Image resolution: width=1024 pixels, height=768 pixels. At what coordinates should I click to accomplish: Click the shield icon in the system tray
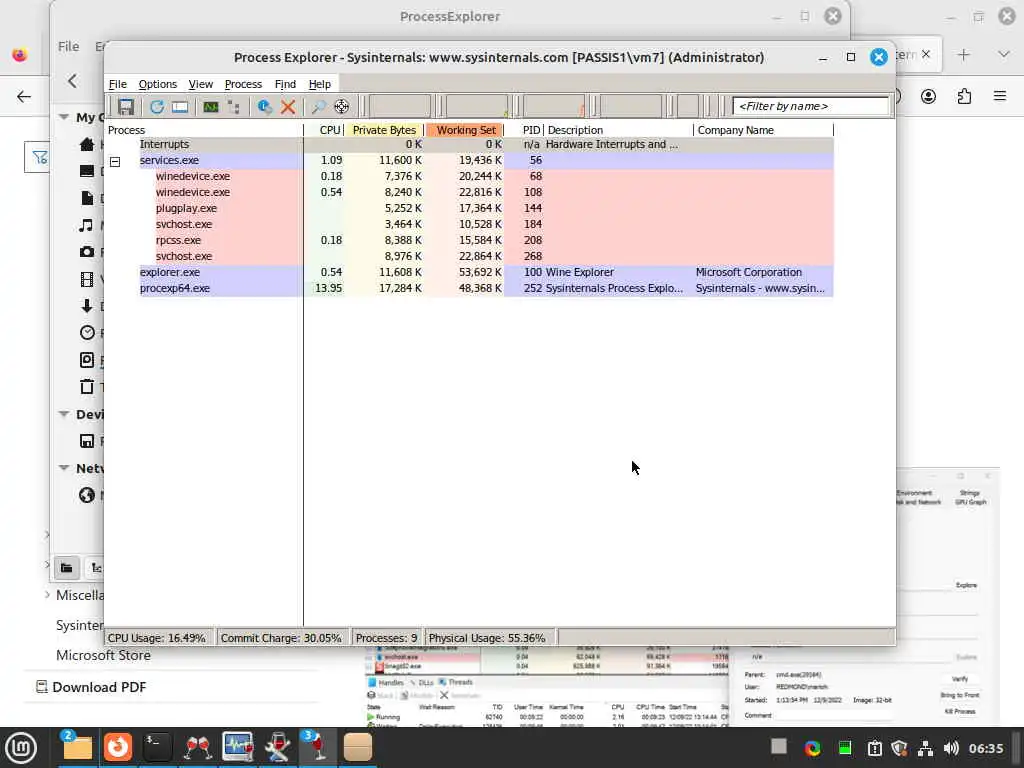[899, 748]
